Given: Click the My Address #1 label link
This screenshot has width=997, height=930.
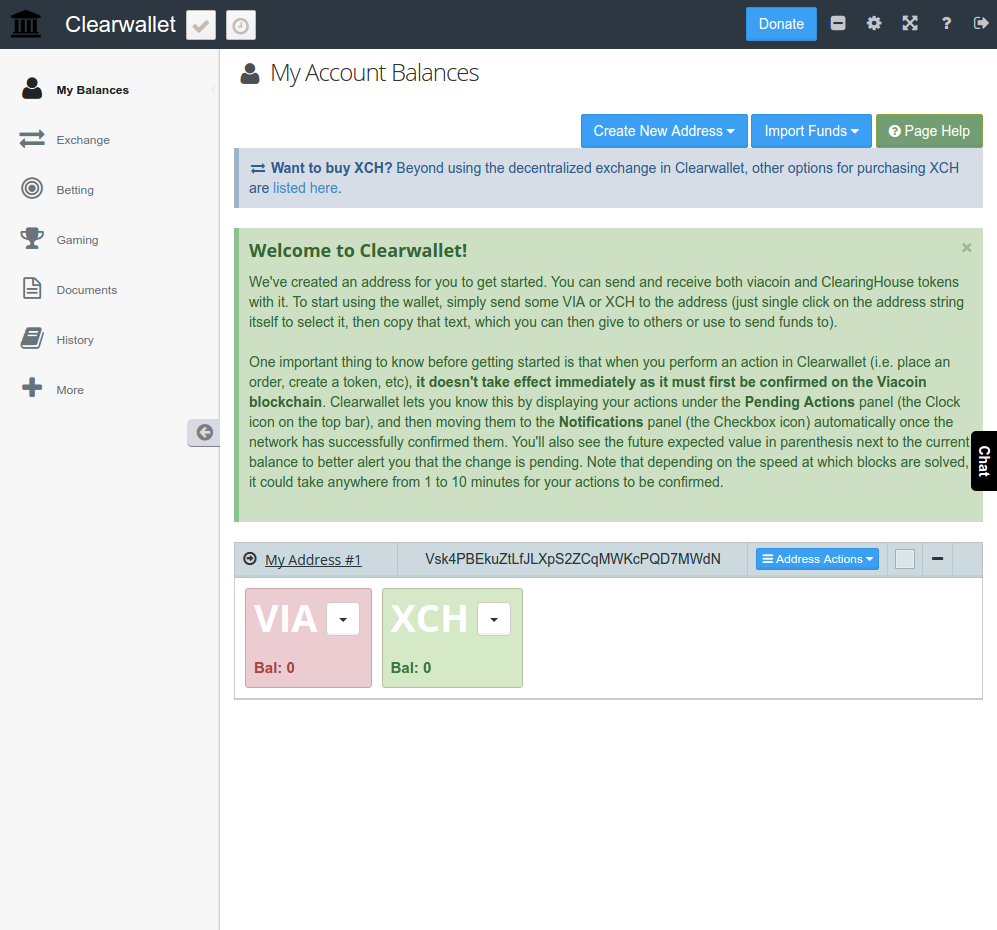Looking at the screenshot, I should pyautogui.click(x=313, y=560).
